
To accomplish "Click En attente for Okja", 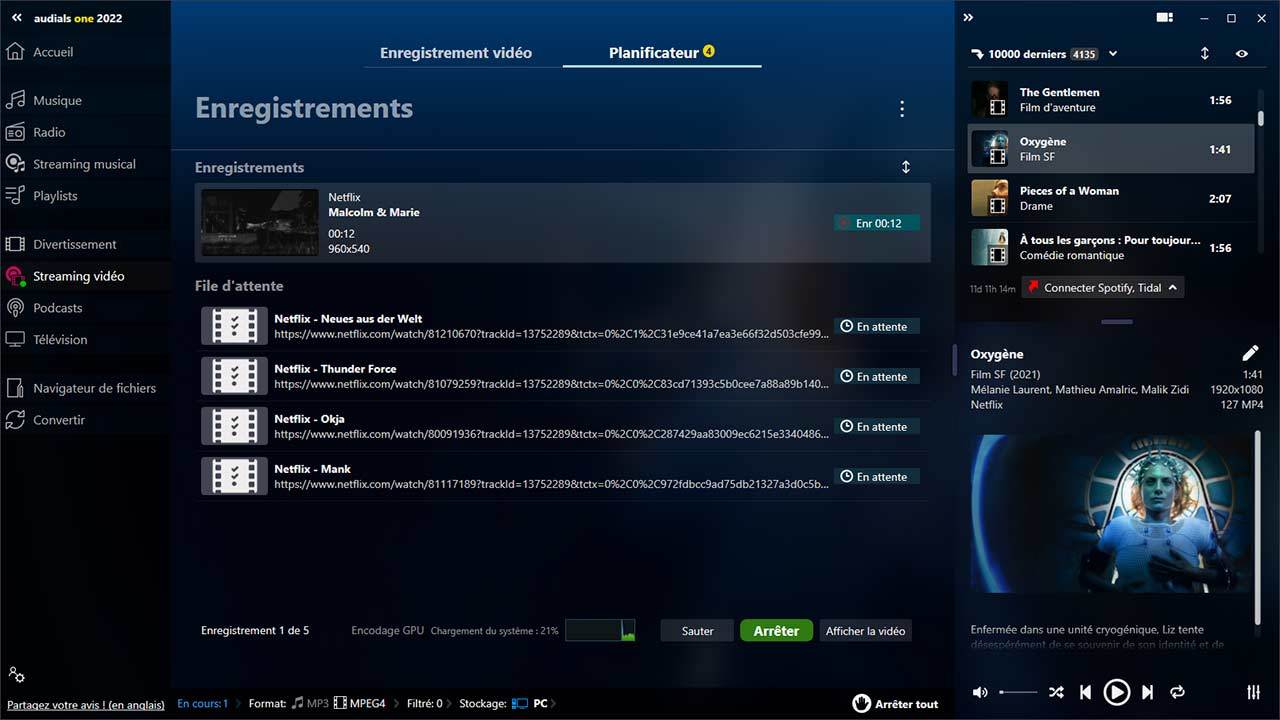I will [x=876, y=427].
